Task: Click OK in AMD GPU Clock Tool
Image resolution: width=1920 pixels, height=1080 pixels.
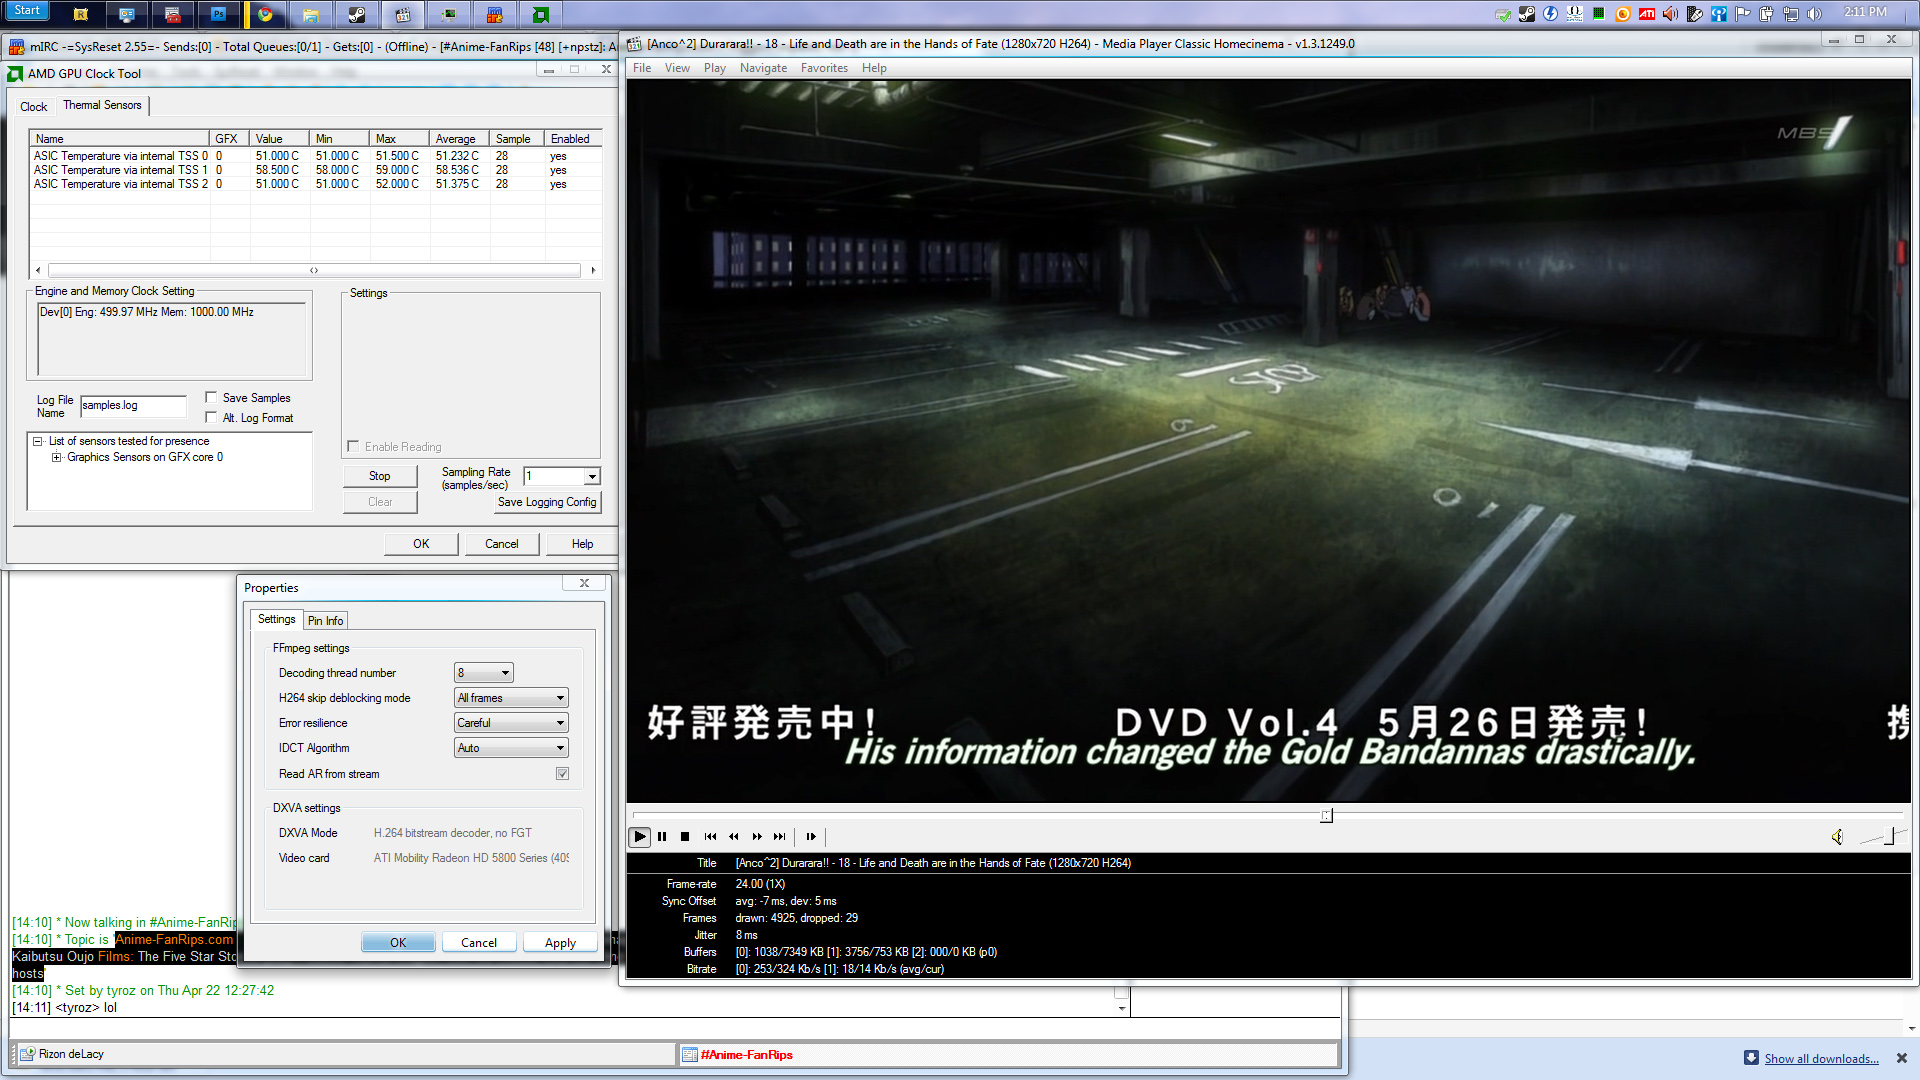Action: click(x=421, y=544)
